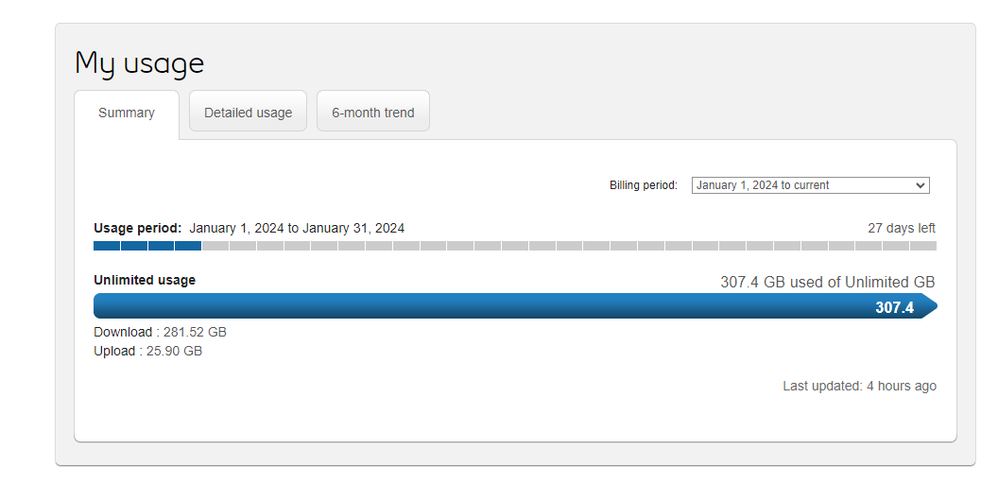The image size is (998, 485).
Task: Click the Download 281.52 GB line
Action: (x=160, y=332)
